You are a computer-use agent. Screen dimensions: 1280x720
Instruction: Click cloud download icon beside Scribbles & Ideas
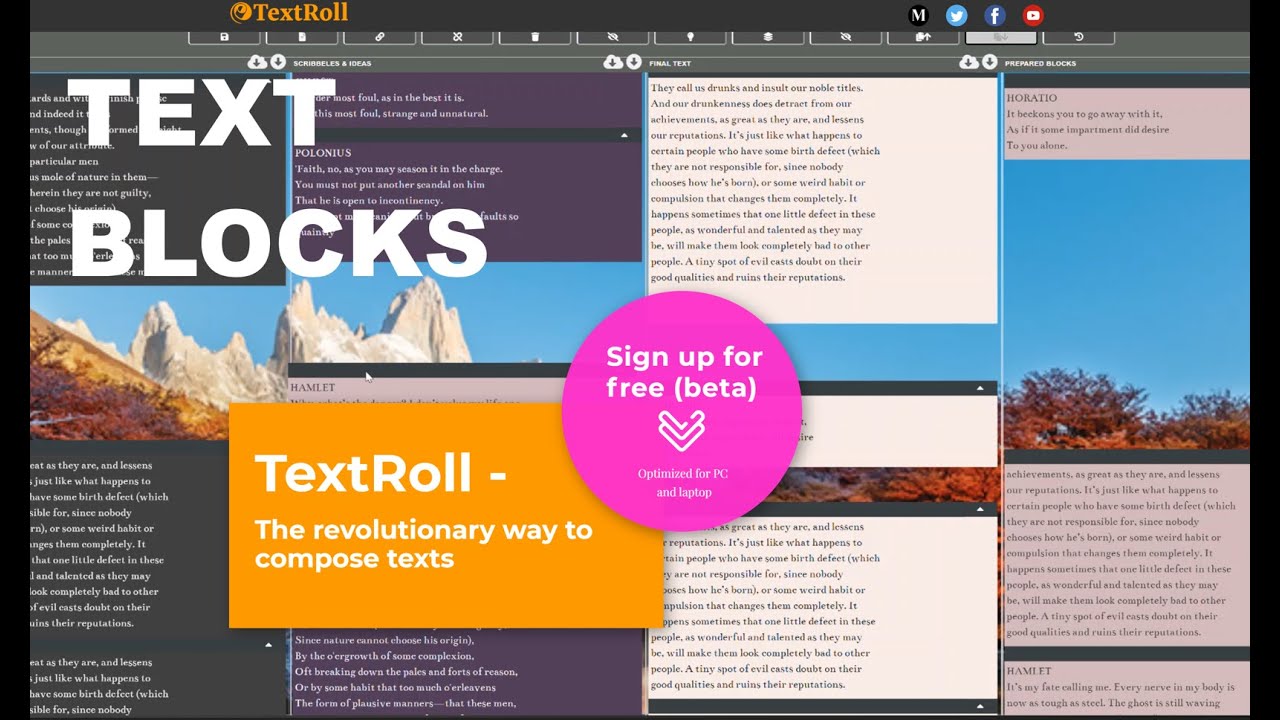(256, 62)
